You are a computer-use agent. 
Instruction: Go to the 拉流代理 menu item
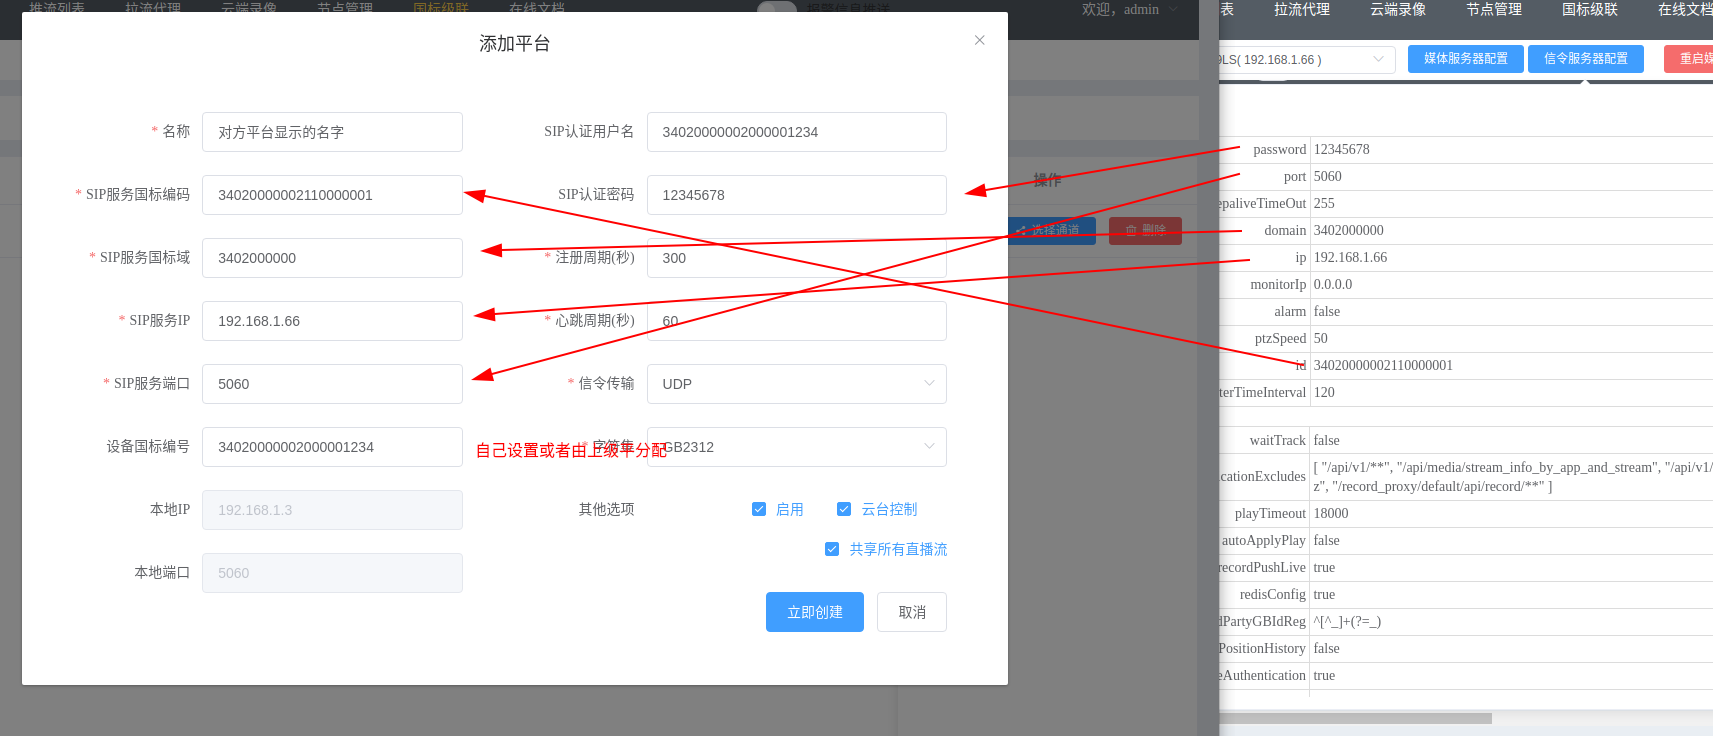click(x=1301, y=10)
